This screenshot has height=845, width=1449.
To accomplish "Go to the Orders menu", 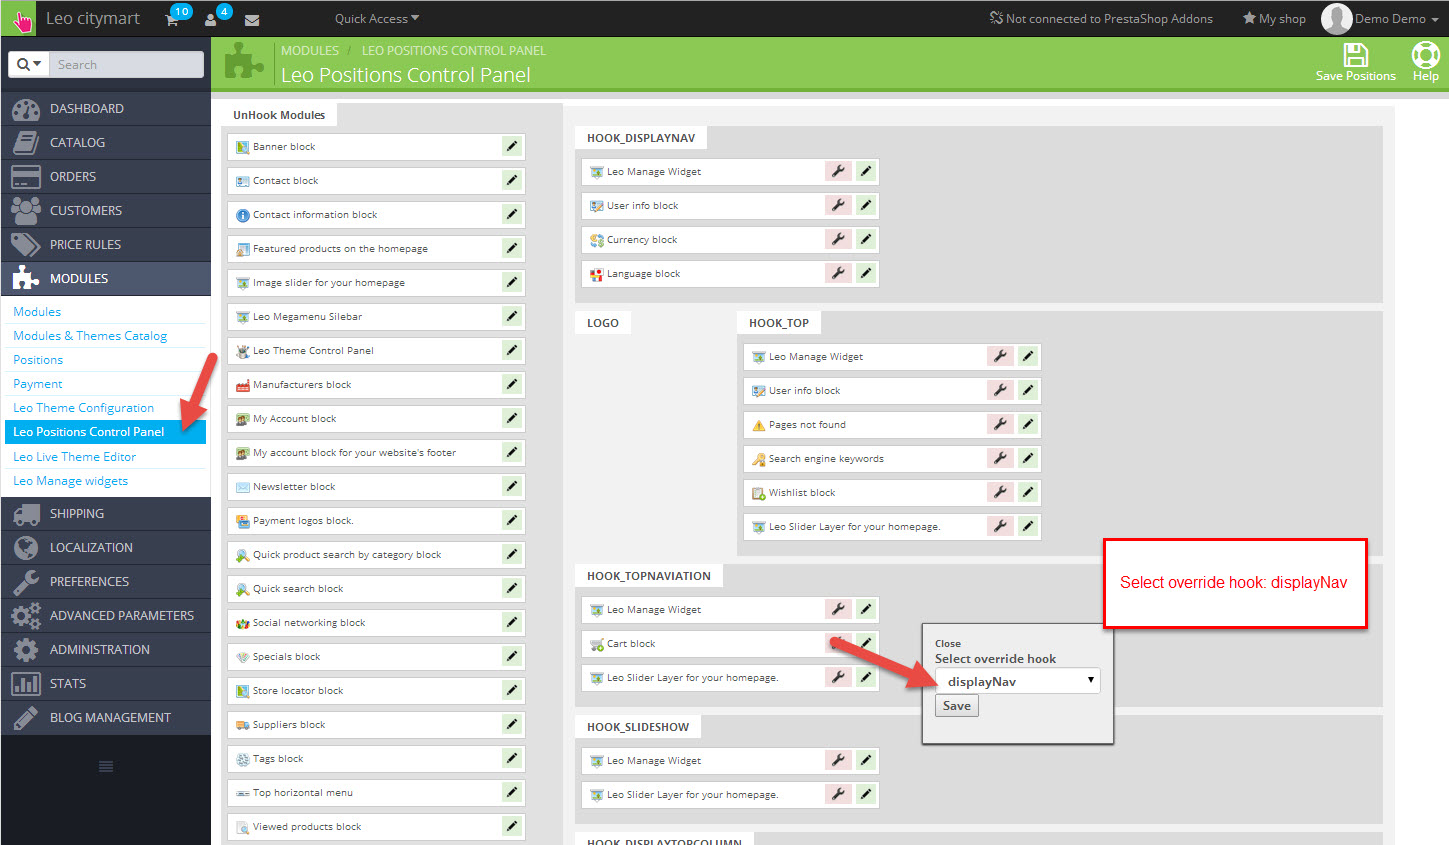I will coord(106,177).
